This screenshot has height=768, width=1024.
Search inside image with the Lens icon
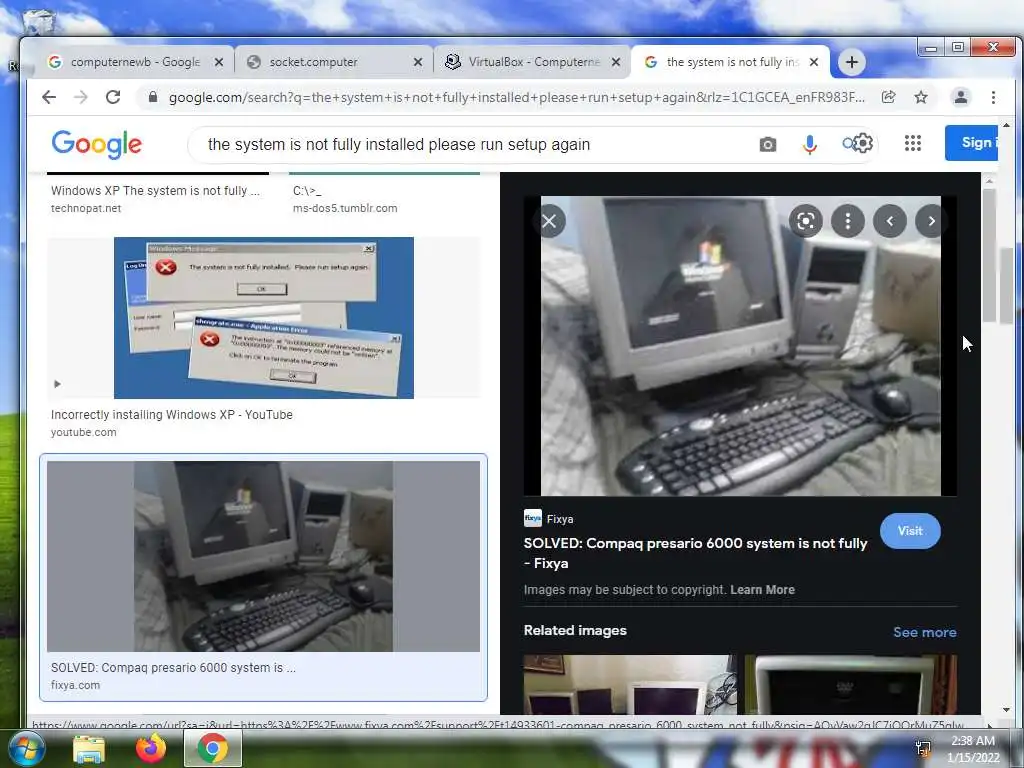tap(806, 221)
